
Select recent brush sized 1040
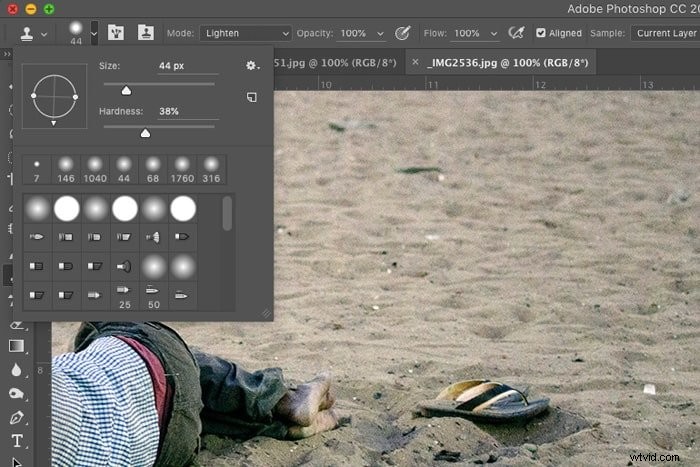tap(95, 170)
